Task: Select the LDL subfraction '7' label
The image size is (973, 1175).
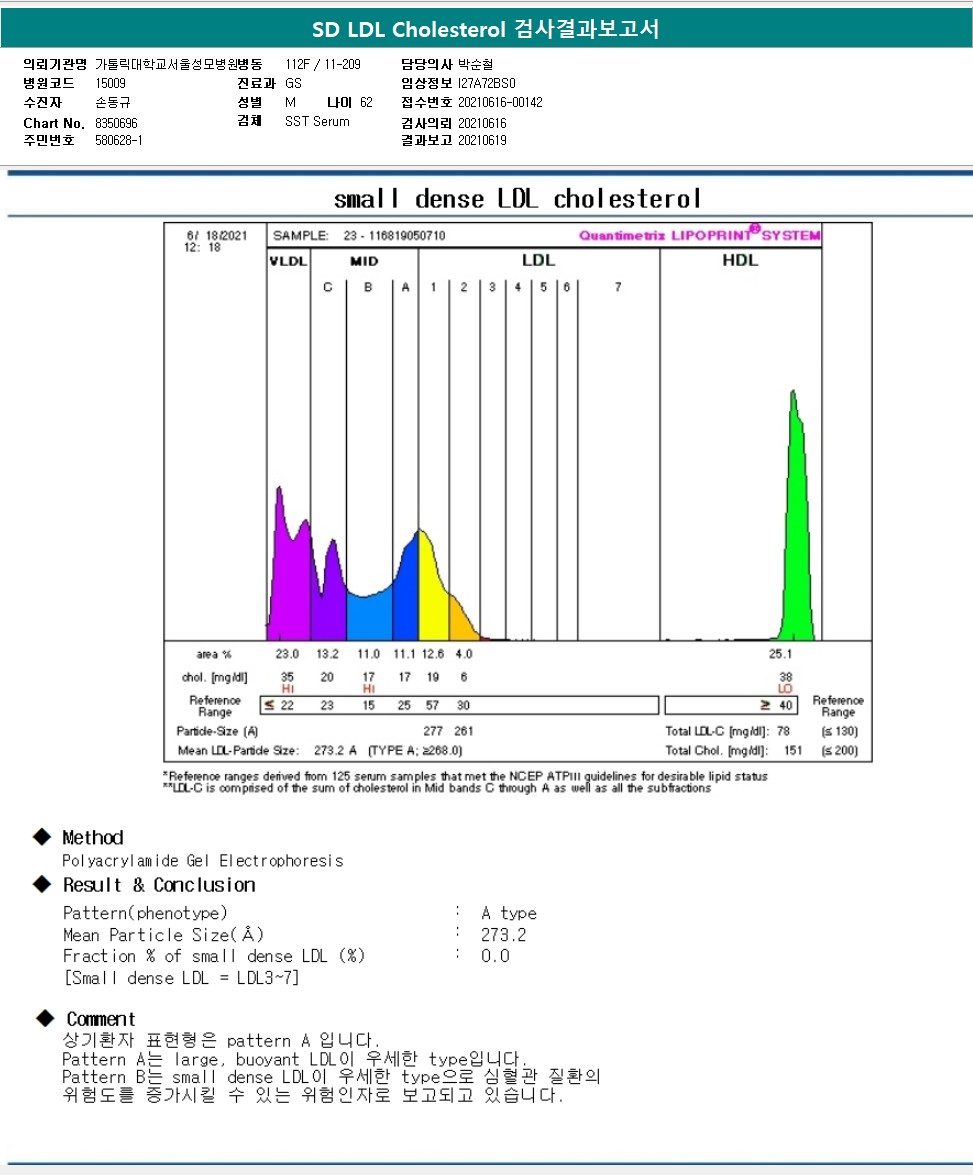Action: tap(618, 287)
